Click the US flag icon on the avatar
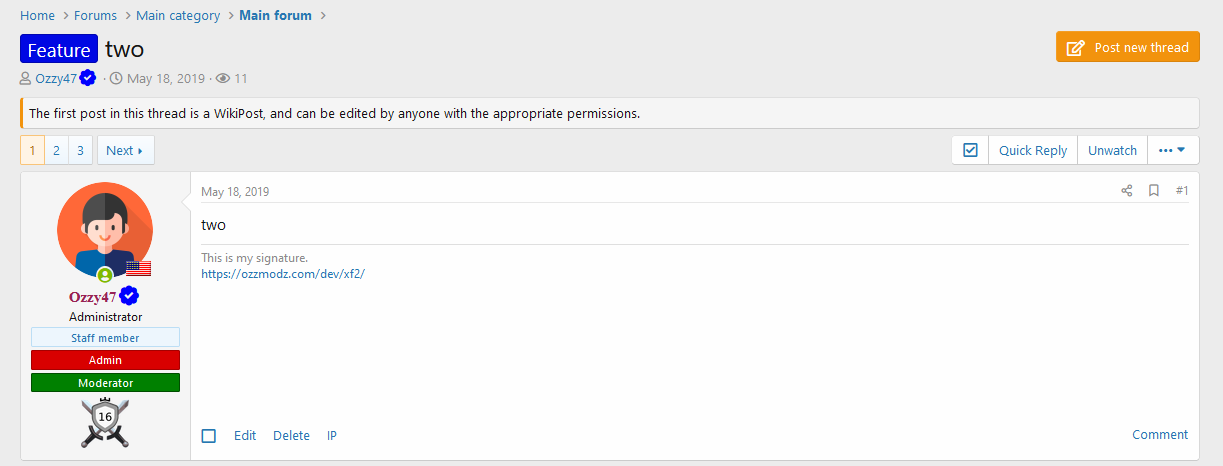 (x=138, y=268)
